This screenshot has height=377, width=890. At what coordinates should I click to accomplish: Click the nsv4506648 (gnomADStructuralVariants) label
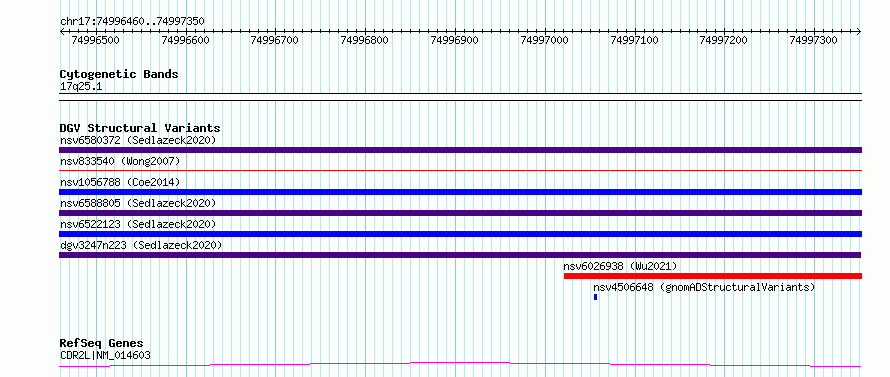704,287
